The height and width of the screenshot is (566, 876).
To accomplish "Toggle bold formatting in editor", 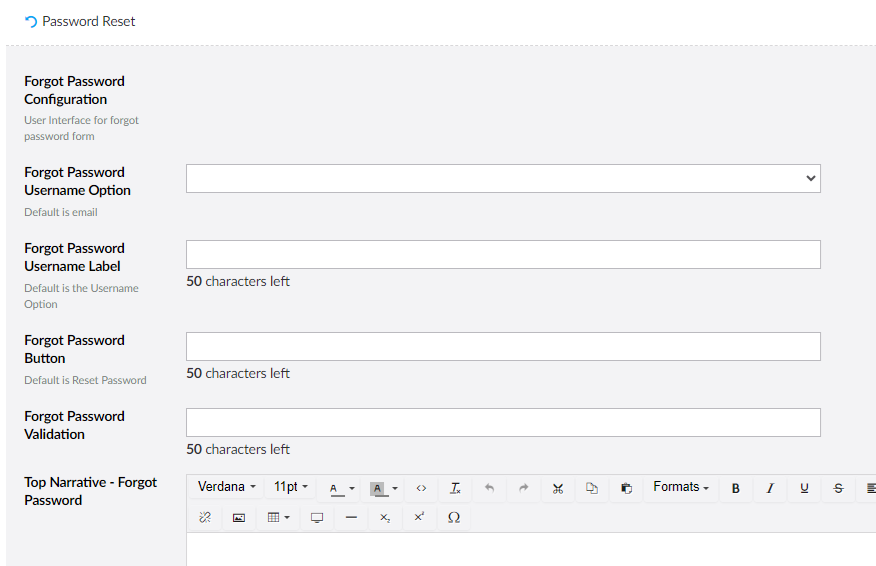I will click(x=736, y=488).
